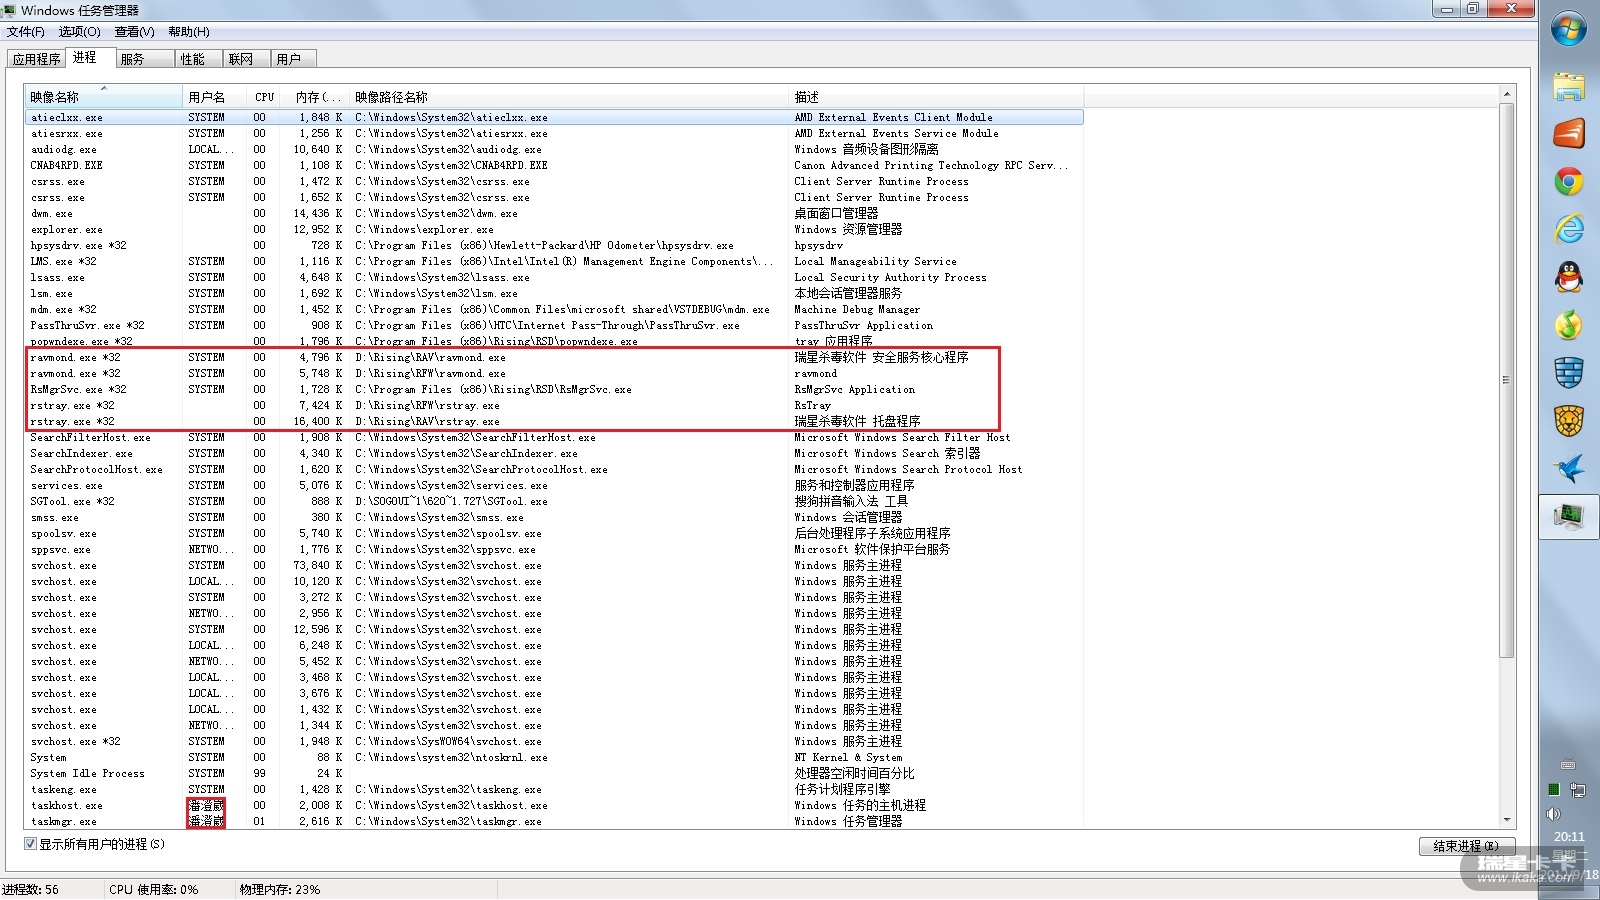Click the process list scrollbar up arrow
Screen dimensions: 1600x900
tap(1506, 95)
